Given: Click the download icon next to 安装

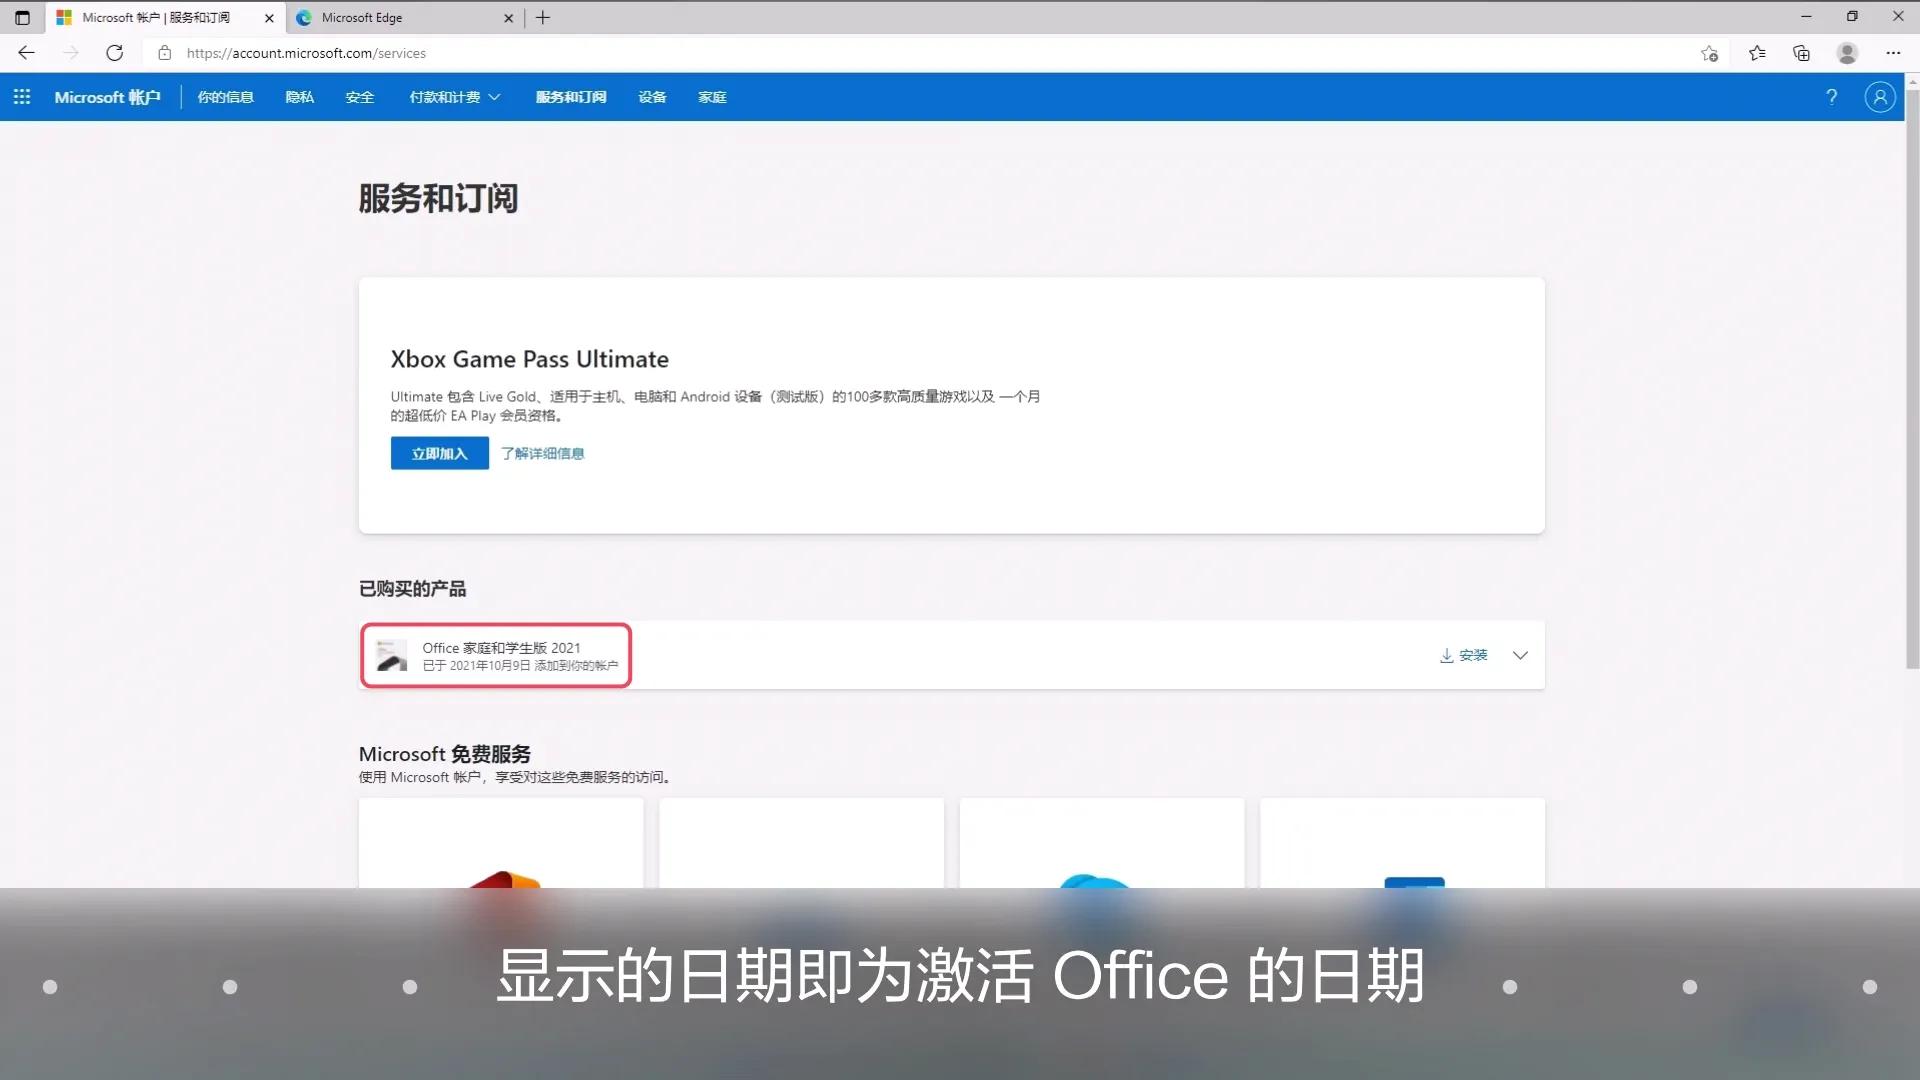Looking at the screenshot, I should (1445, 655).
